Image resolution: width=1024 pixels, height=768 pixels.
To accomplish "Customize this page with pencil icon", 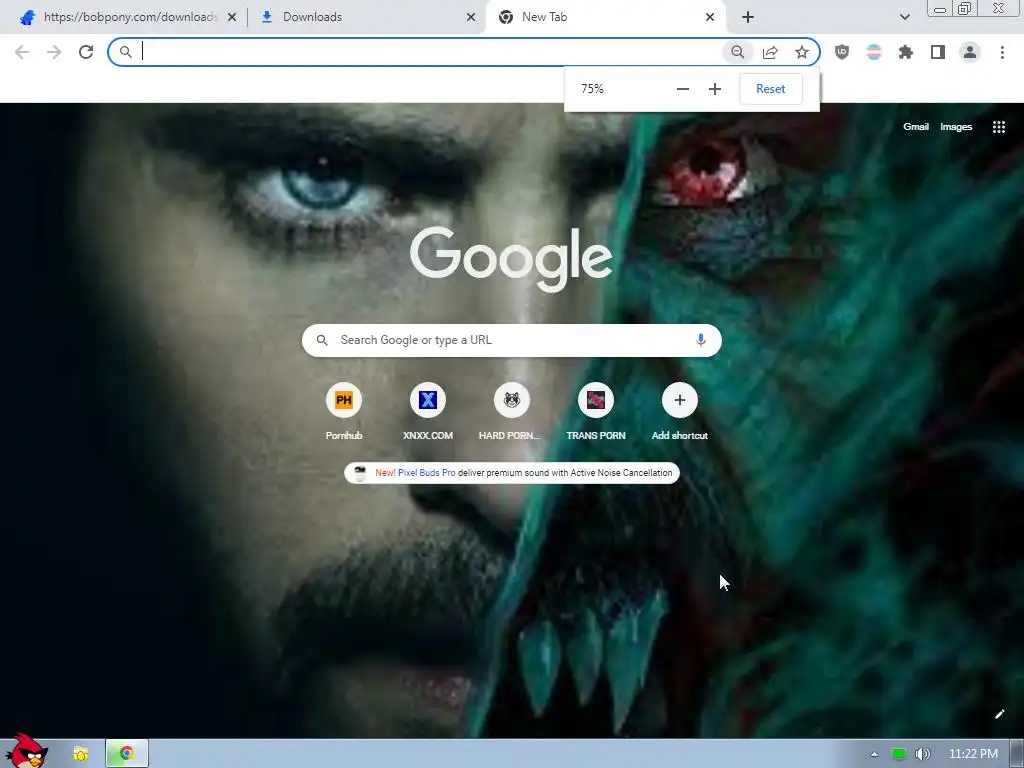I will (x=999, y=714).
